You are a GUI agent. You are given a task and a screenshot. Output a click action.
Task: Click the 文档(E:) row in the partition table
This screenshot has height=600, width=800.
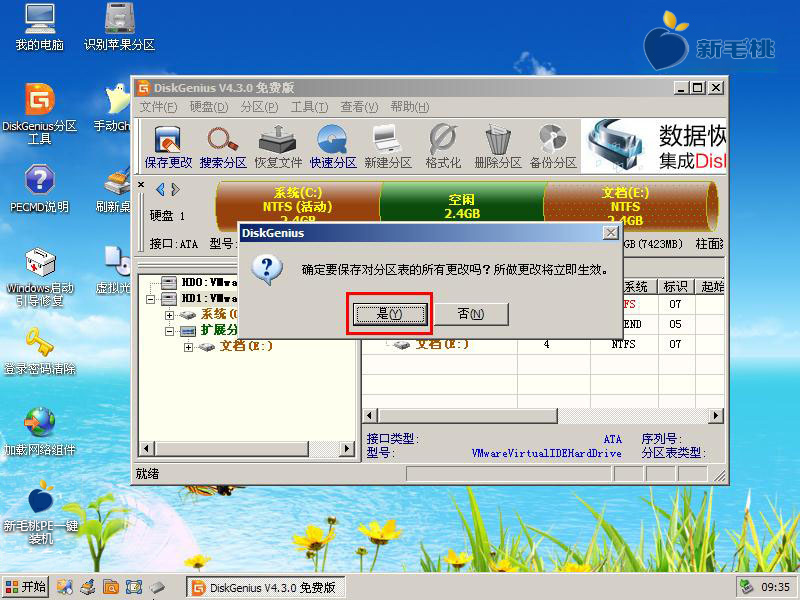(543, 344)
